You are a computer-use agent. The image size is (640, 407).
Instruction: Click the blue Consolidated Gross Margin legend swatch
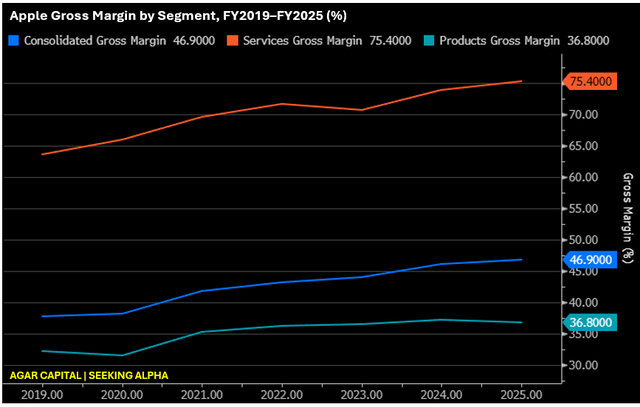13,40
